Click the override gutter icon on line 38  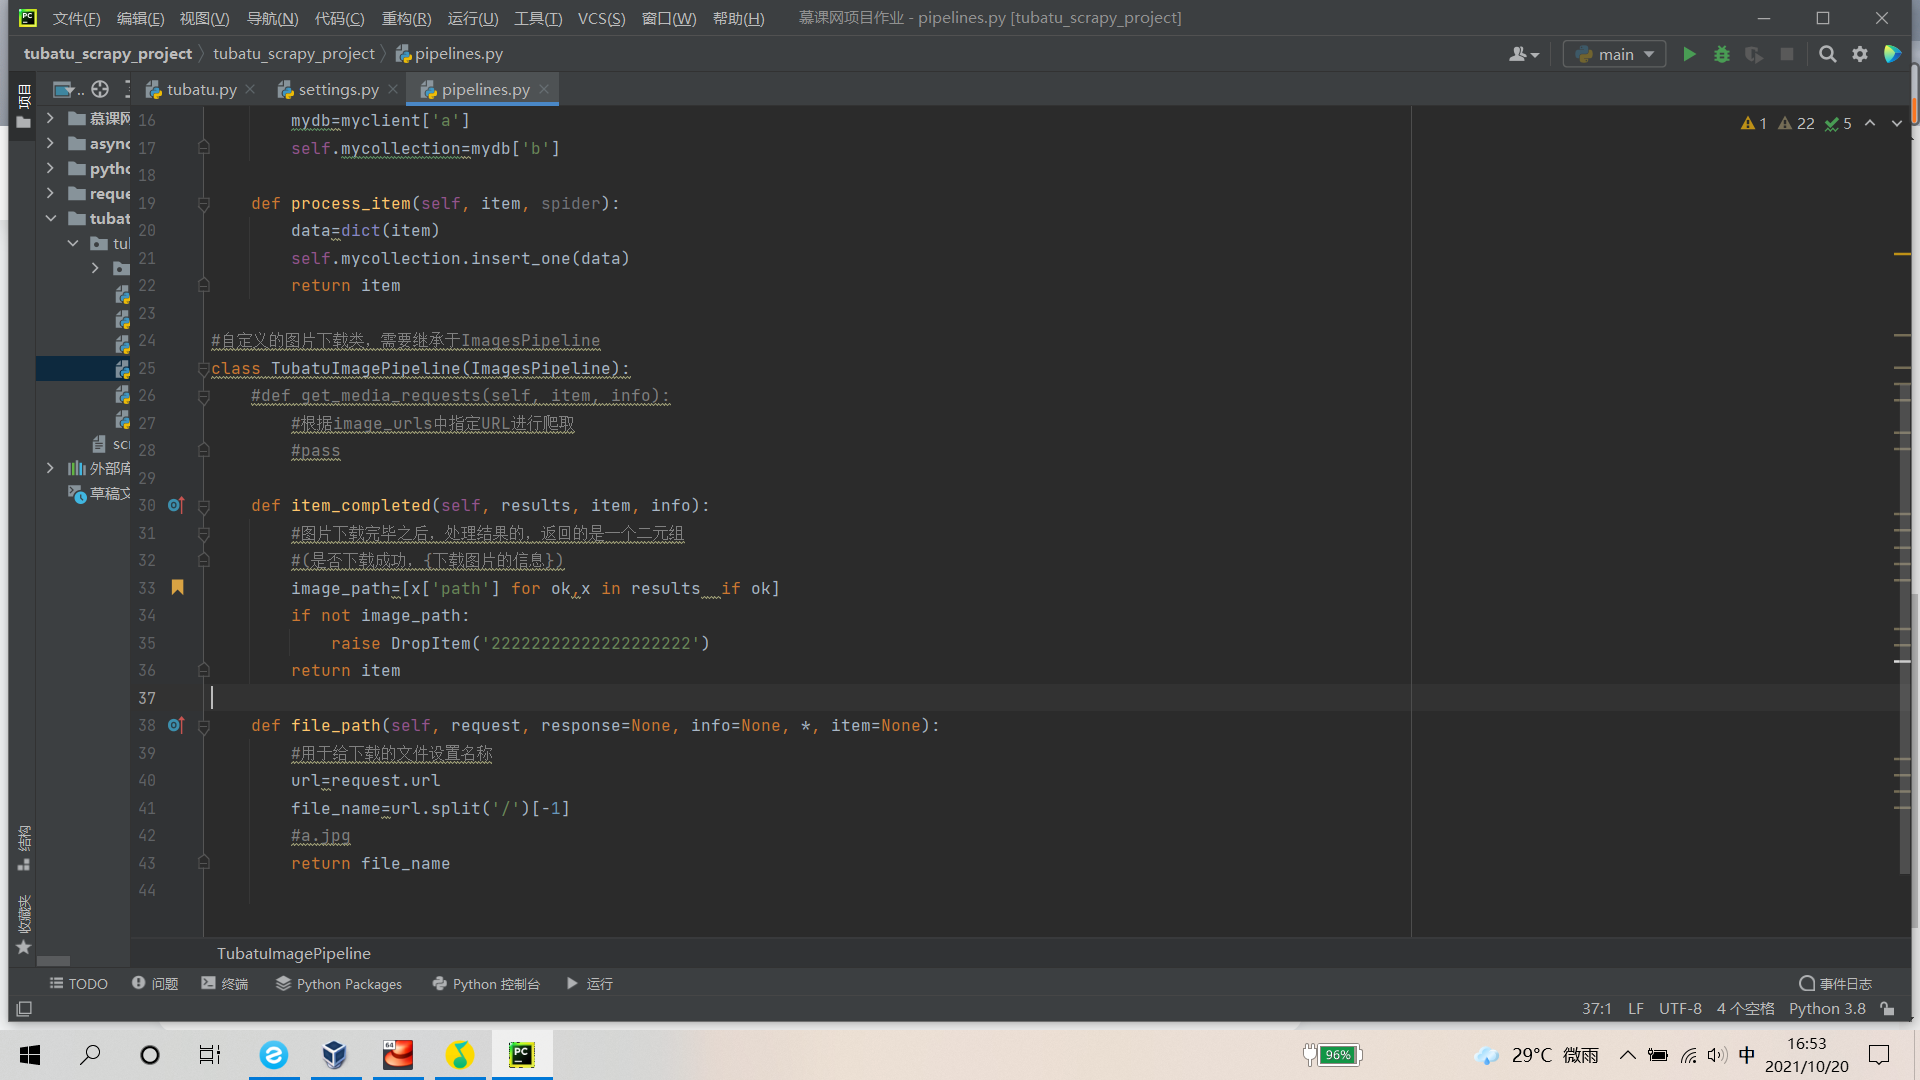pos(176,725)
